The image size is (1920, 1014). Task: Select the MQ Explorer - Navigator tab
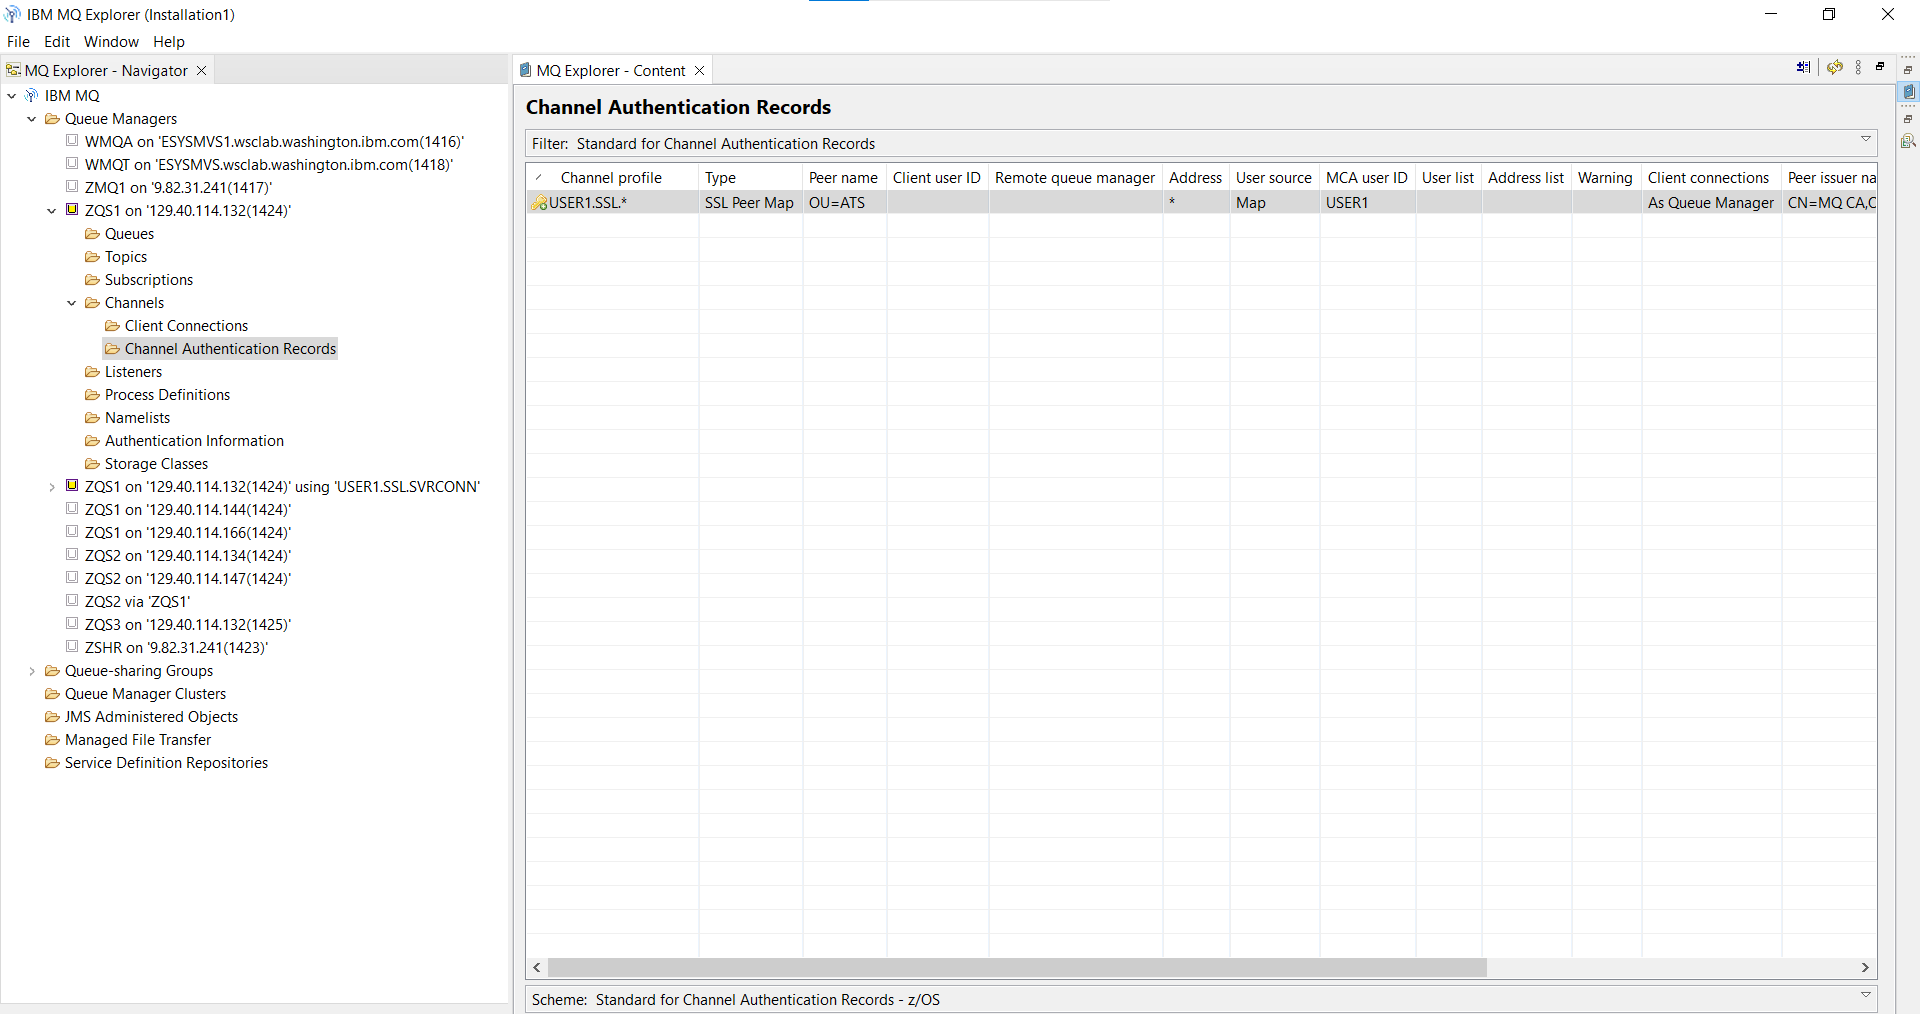106,71
